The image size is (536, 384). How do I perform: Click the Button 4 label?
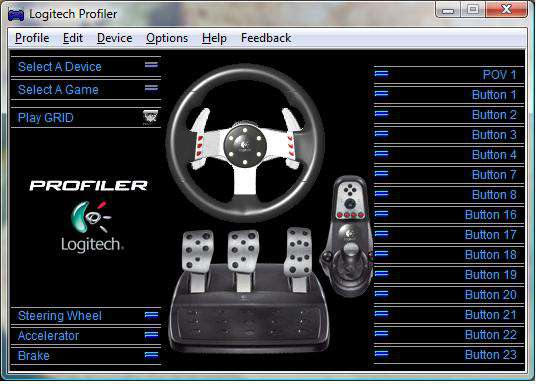click(x=494, y=155)
